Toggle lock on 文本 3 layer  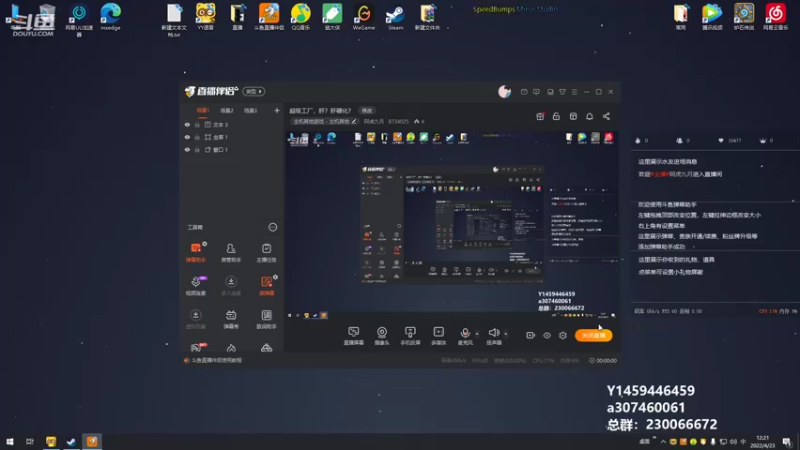pos(197,124)
